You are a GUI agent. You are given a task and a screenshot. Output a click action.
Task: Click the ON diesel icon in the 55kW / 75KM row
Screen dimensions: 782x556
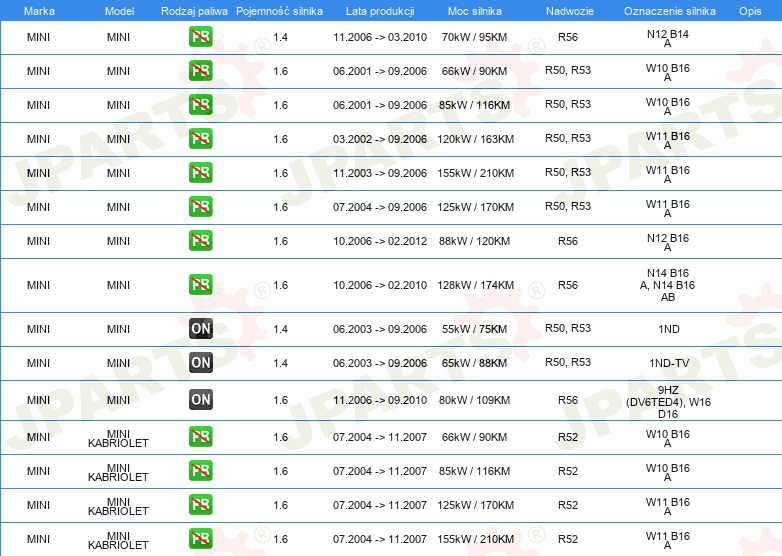[200, 329]
